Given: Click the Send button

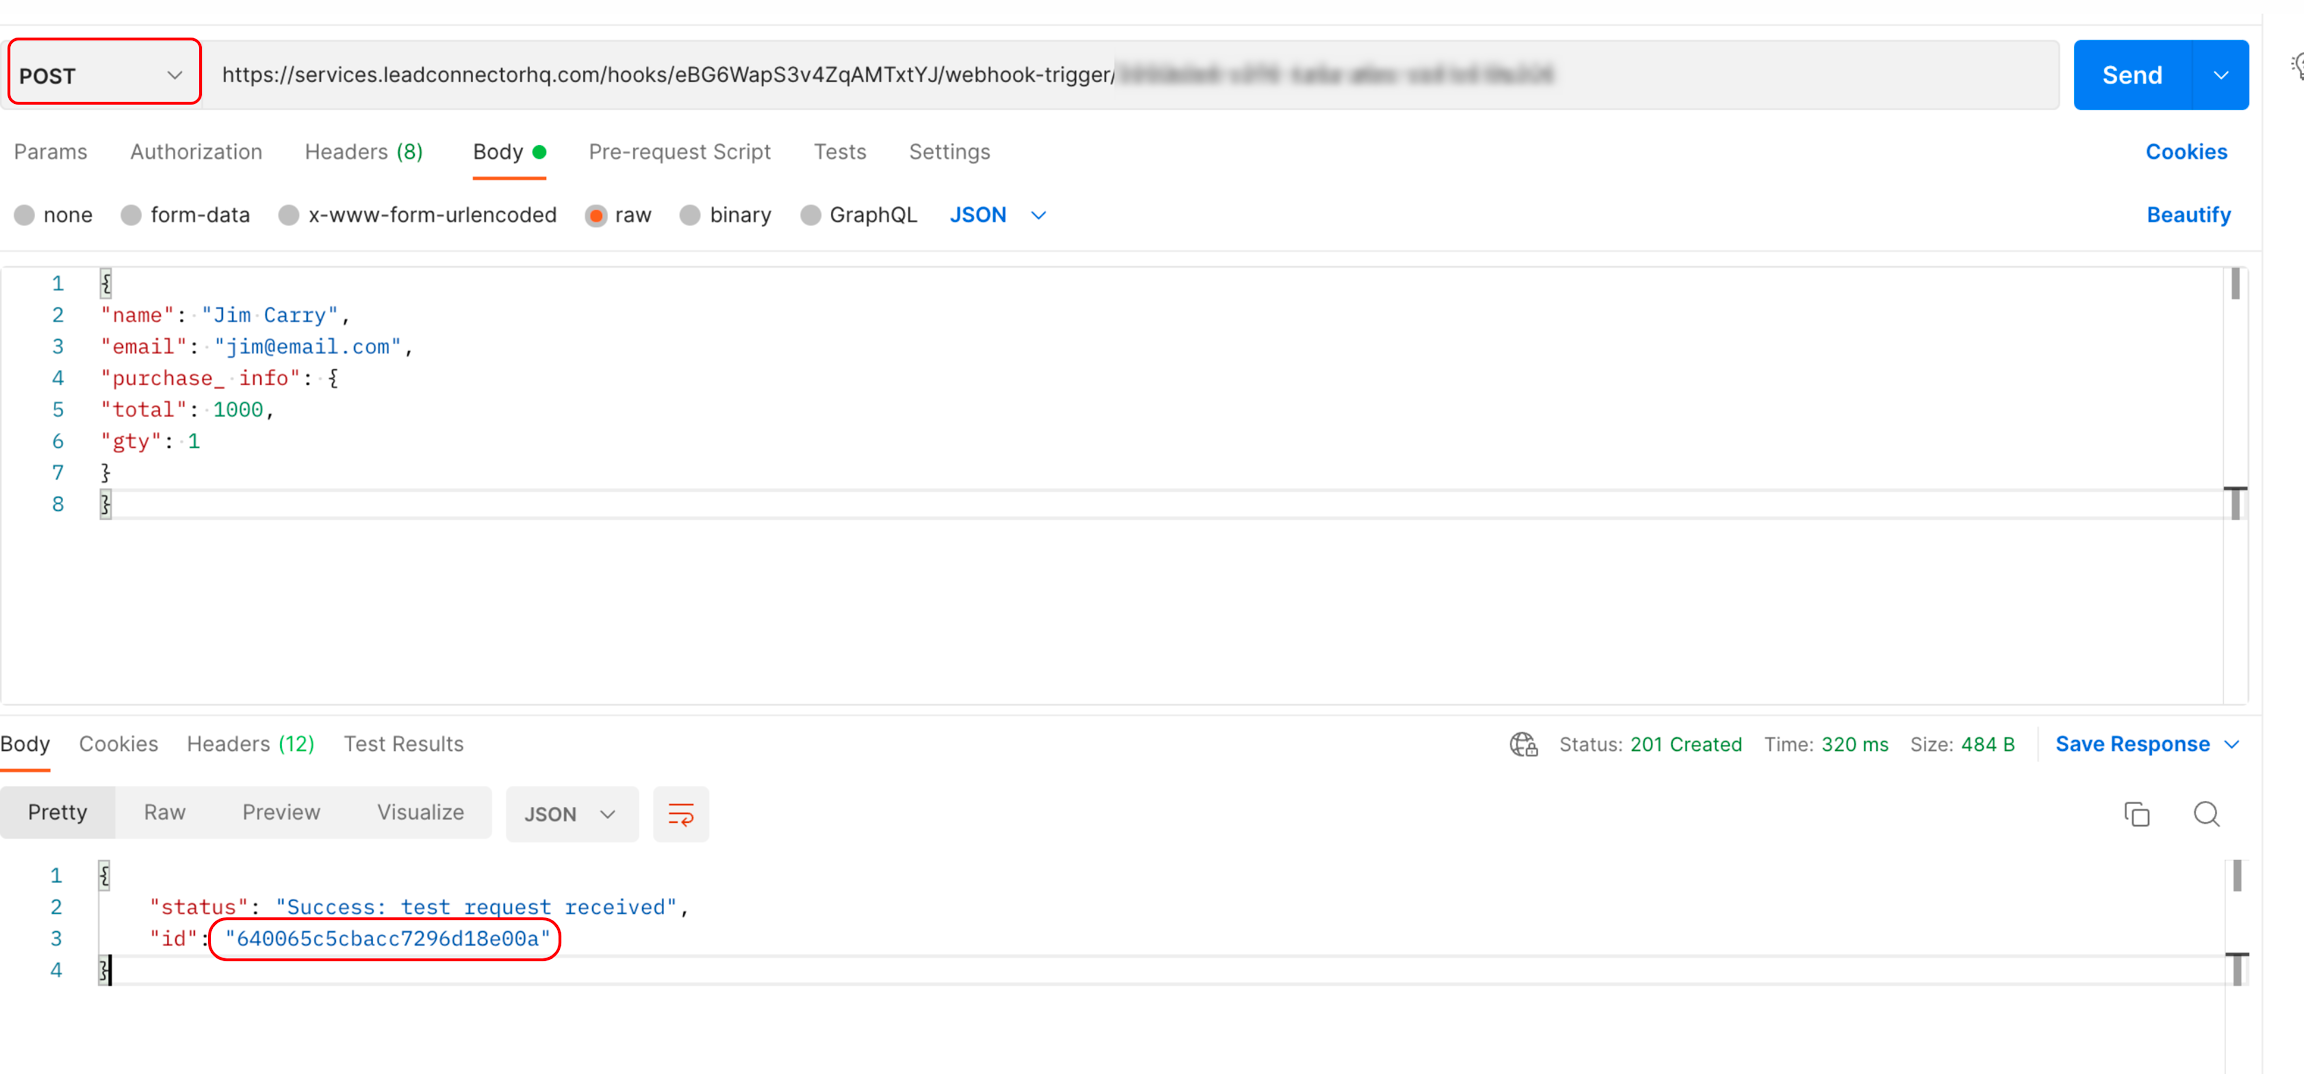Looking at the screenshot, I should (x=2131, y=75).
